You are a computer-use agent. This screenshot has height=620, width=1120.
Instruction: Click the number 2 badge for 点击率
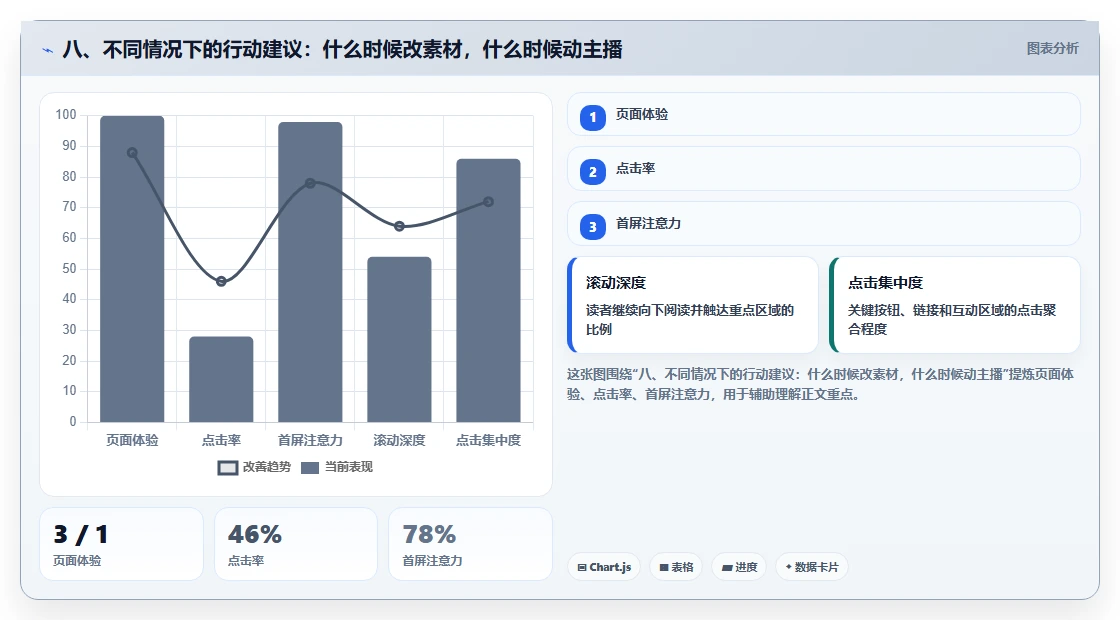(592, 171)
